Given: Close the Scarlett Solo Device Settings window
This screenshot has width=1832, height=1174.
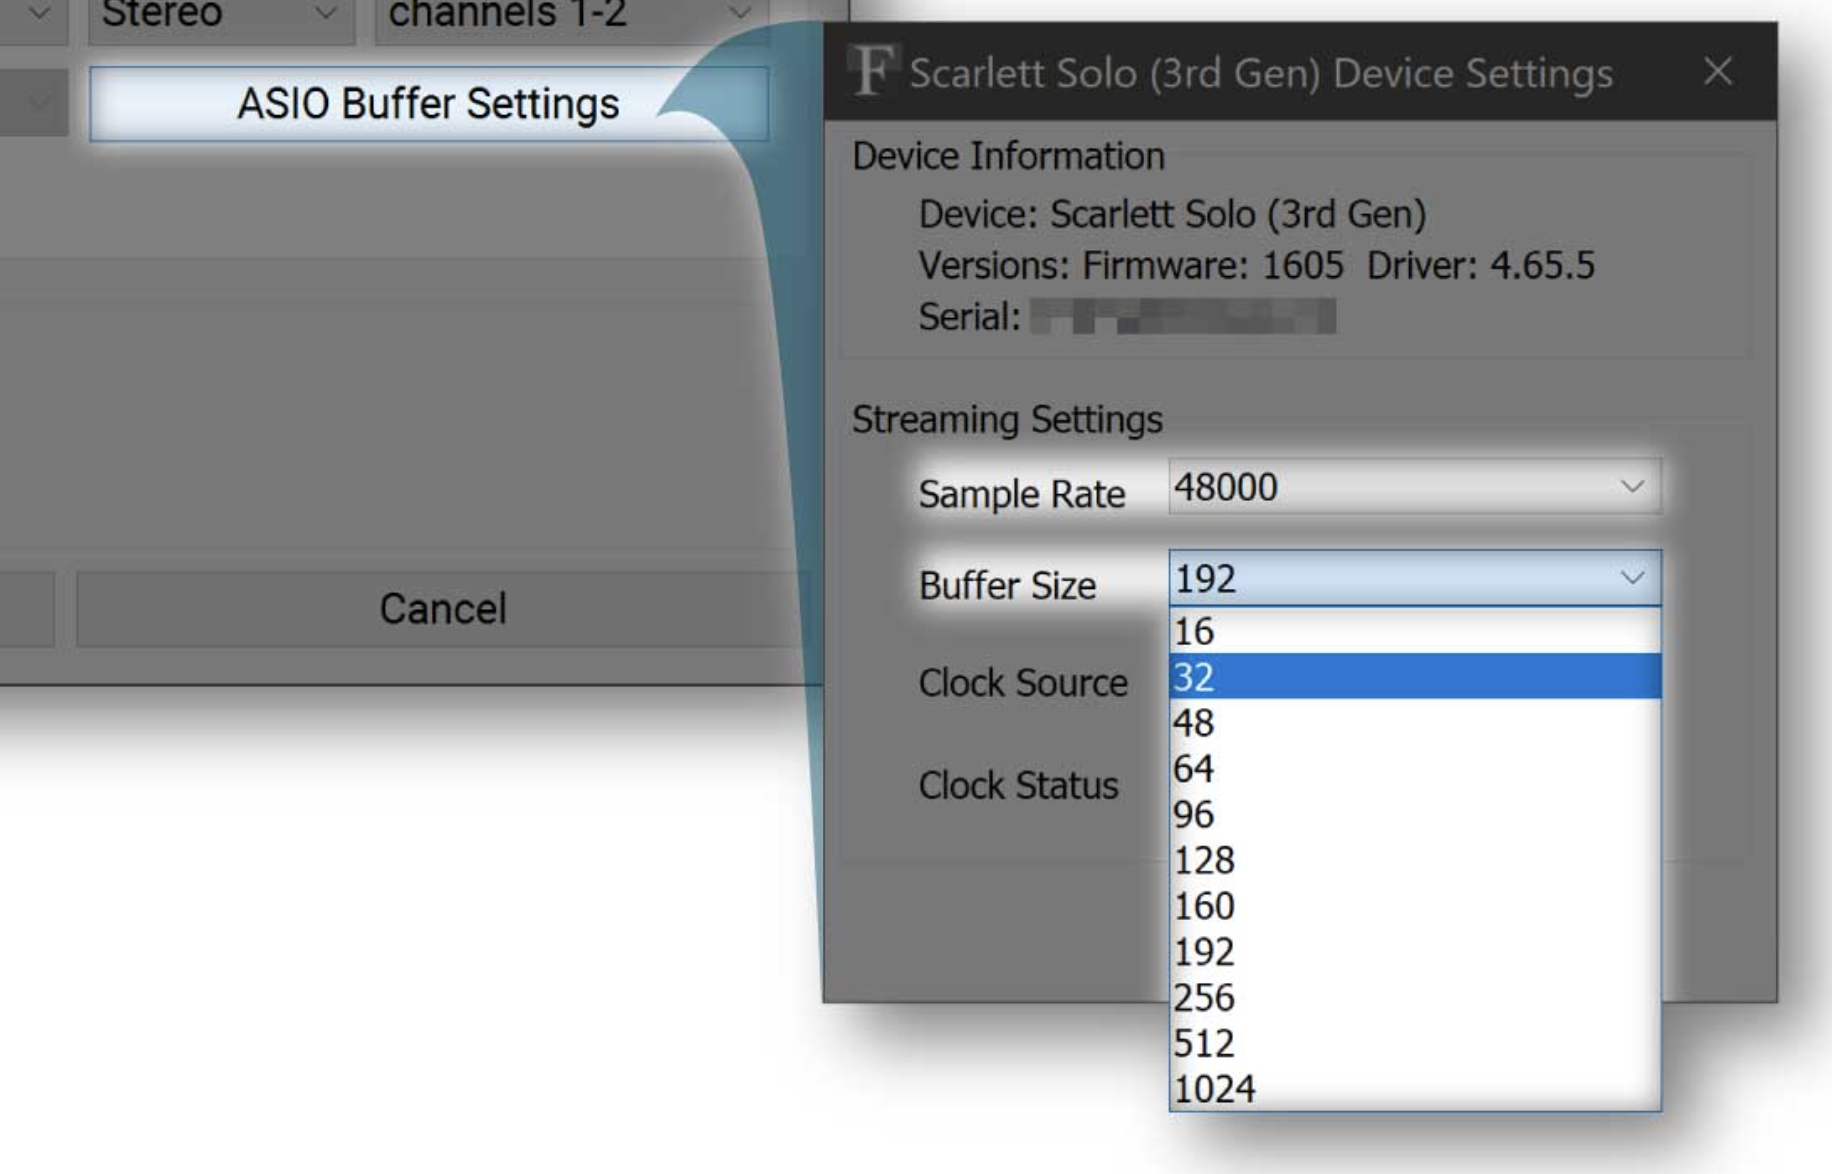Looking at the screenshot, I should [x=1717, y=71].
